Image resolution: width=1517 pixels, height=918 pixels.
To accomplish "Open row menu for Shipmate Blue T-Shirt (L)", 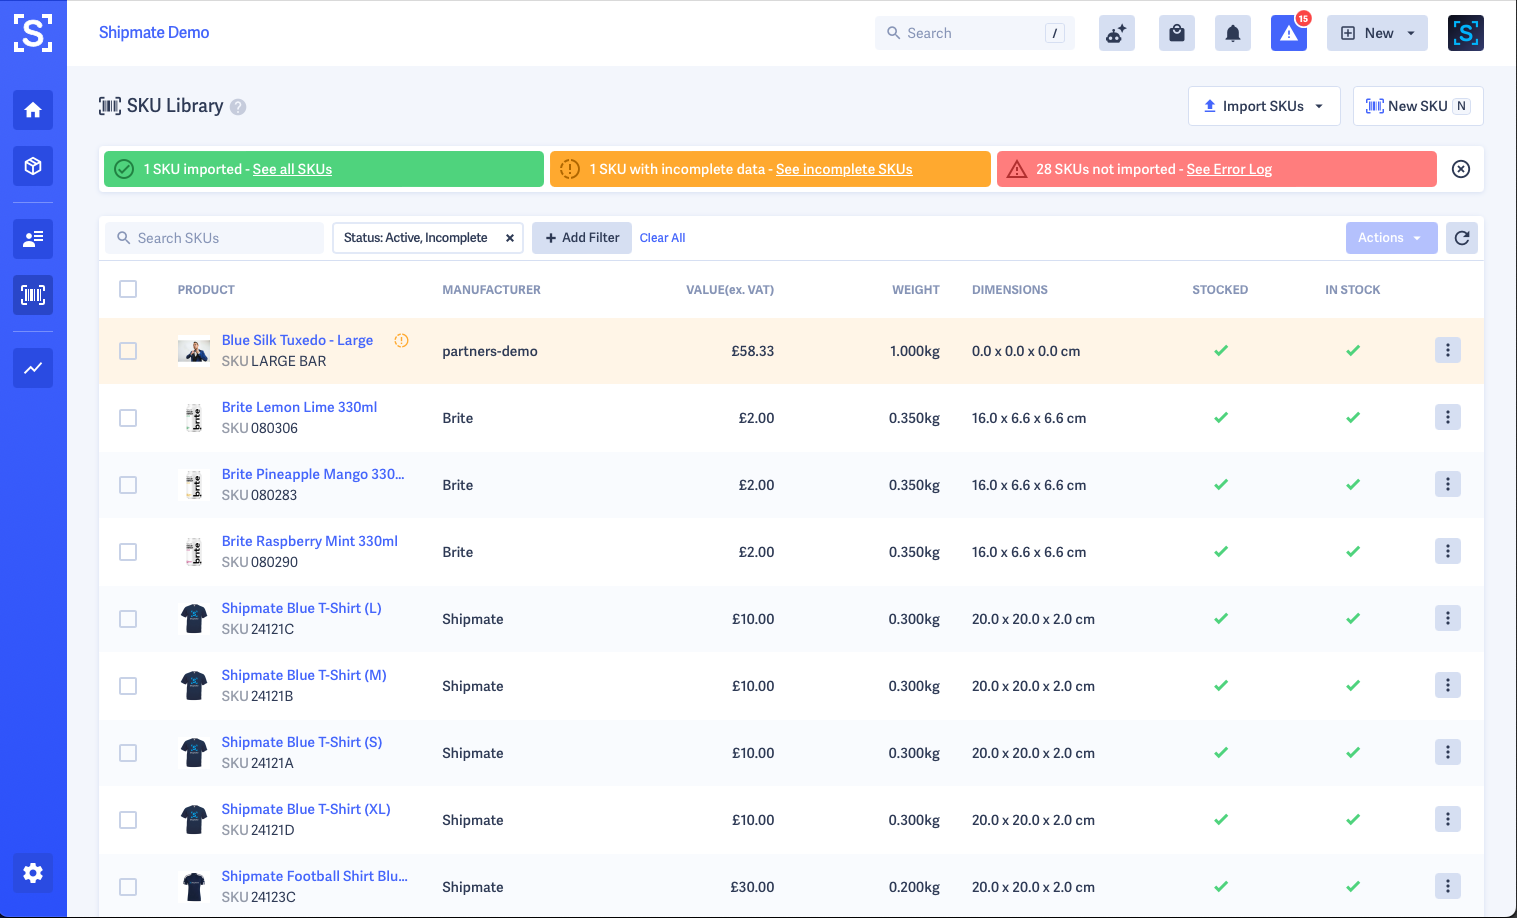I will (1448, 618).
